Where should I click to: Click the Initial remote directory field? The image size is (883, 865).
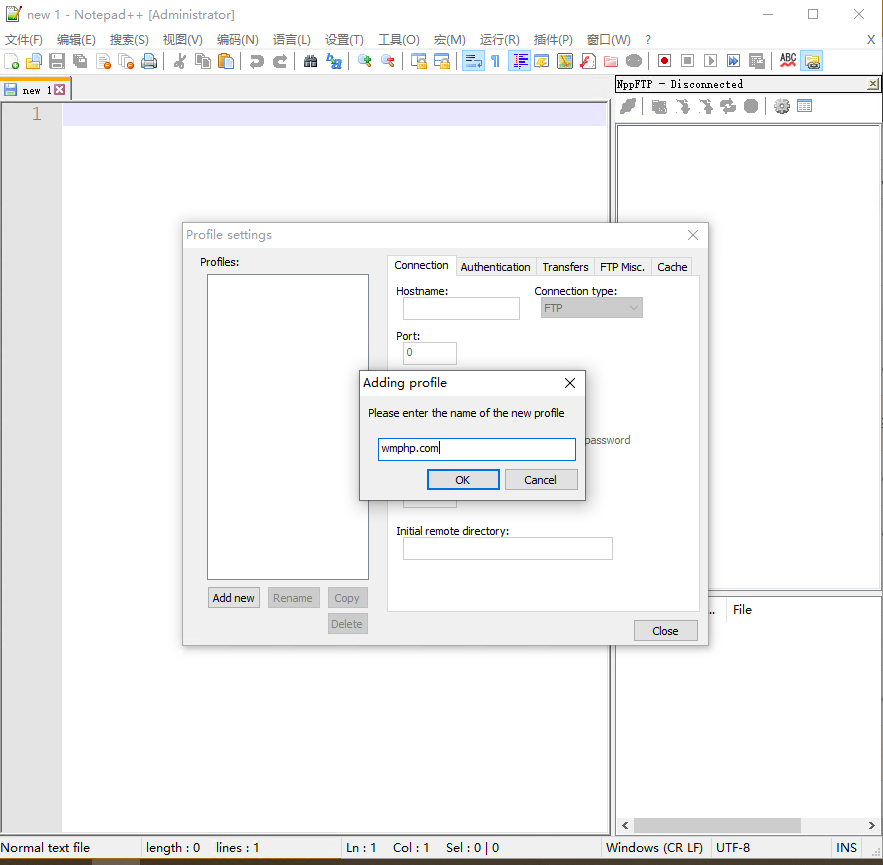507,549
